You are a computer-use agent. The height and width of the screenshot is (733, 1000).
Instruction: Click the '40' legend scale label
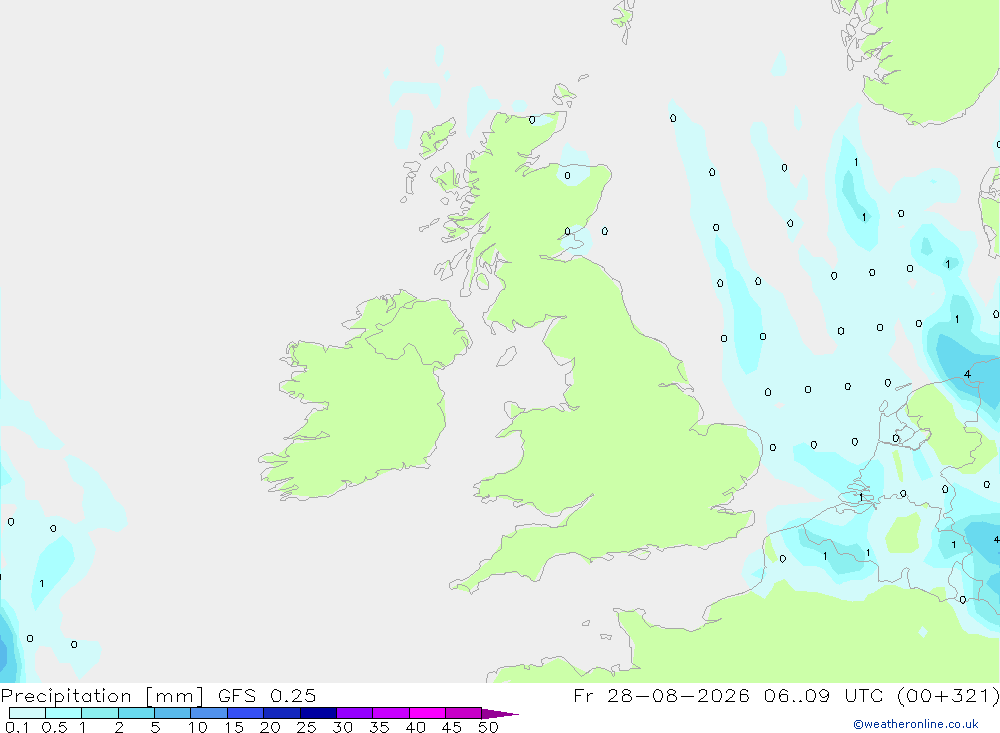(416, 727)
